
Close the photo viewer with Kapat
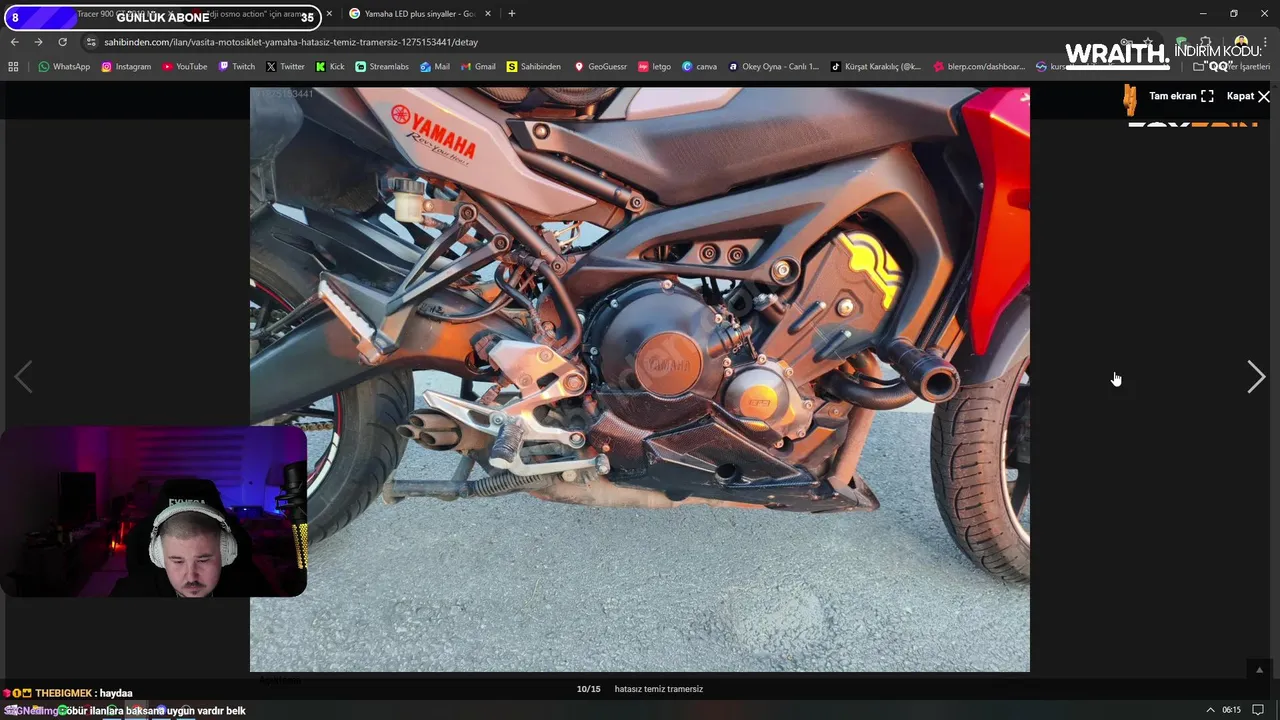[1248, 96]
